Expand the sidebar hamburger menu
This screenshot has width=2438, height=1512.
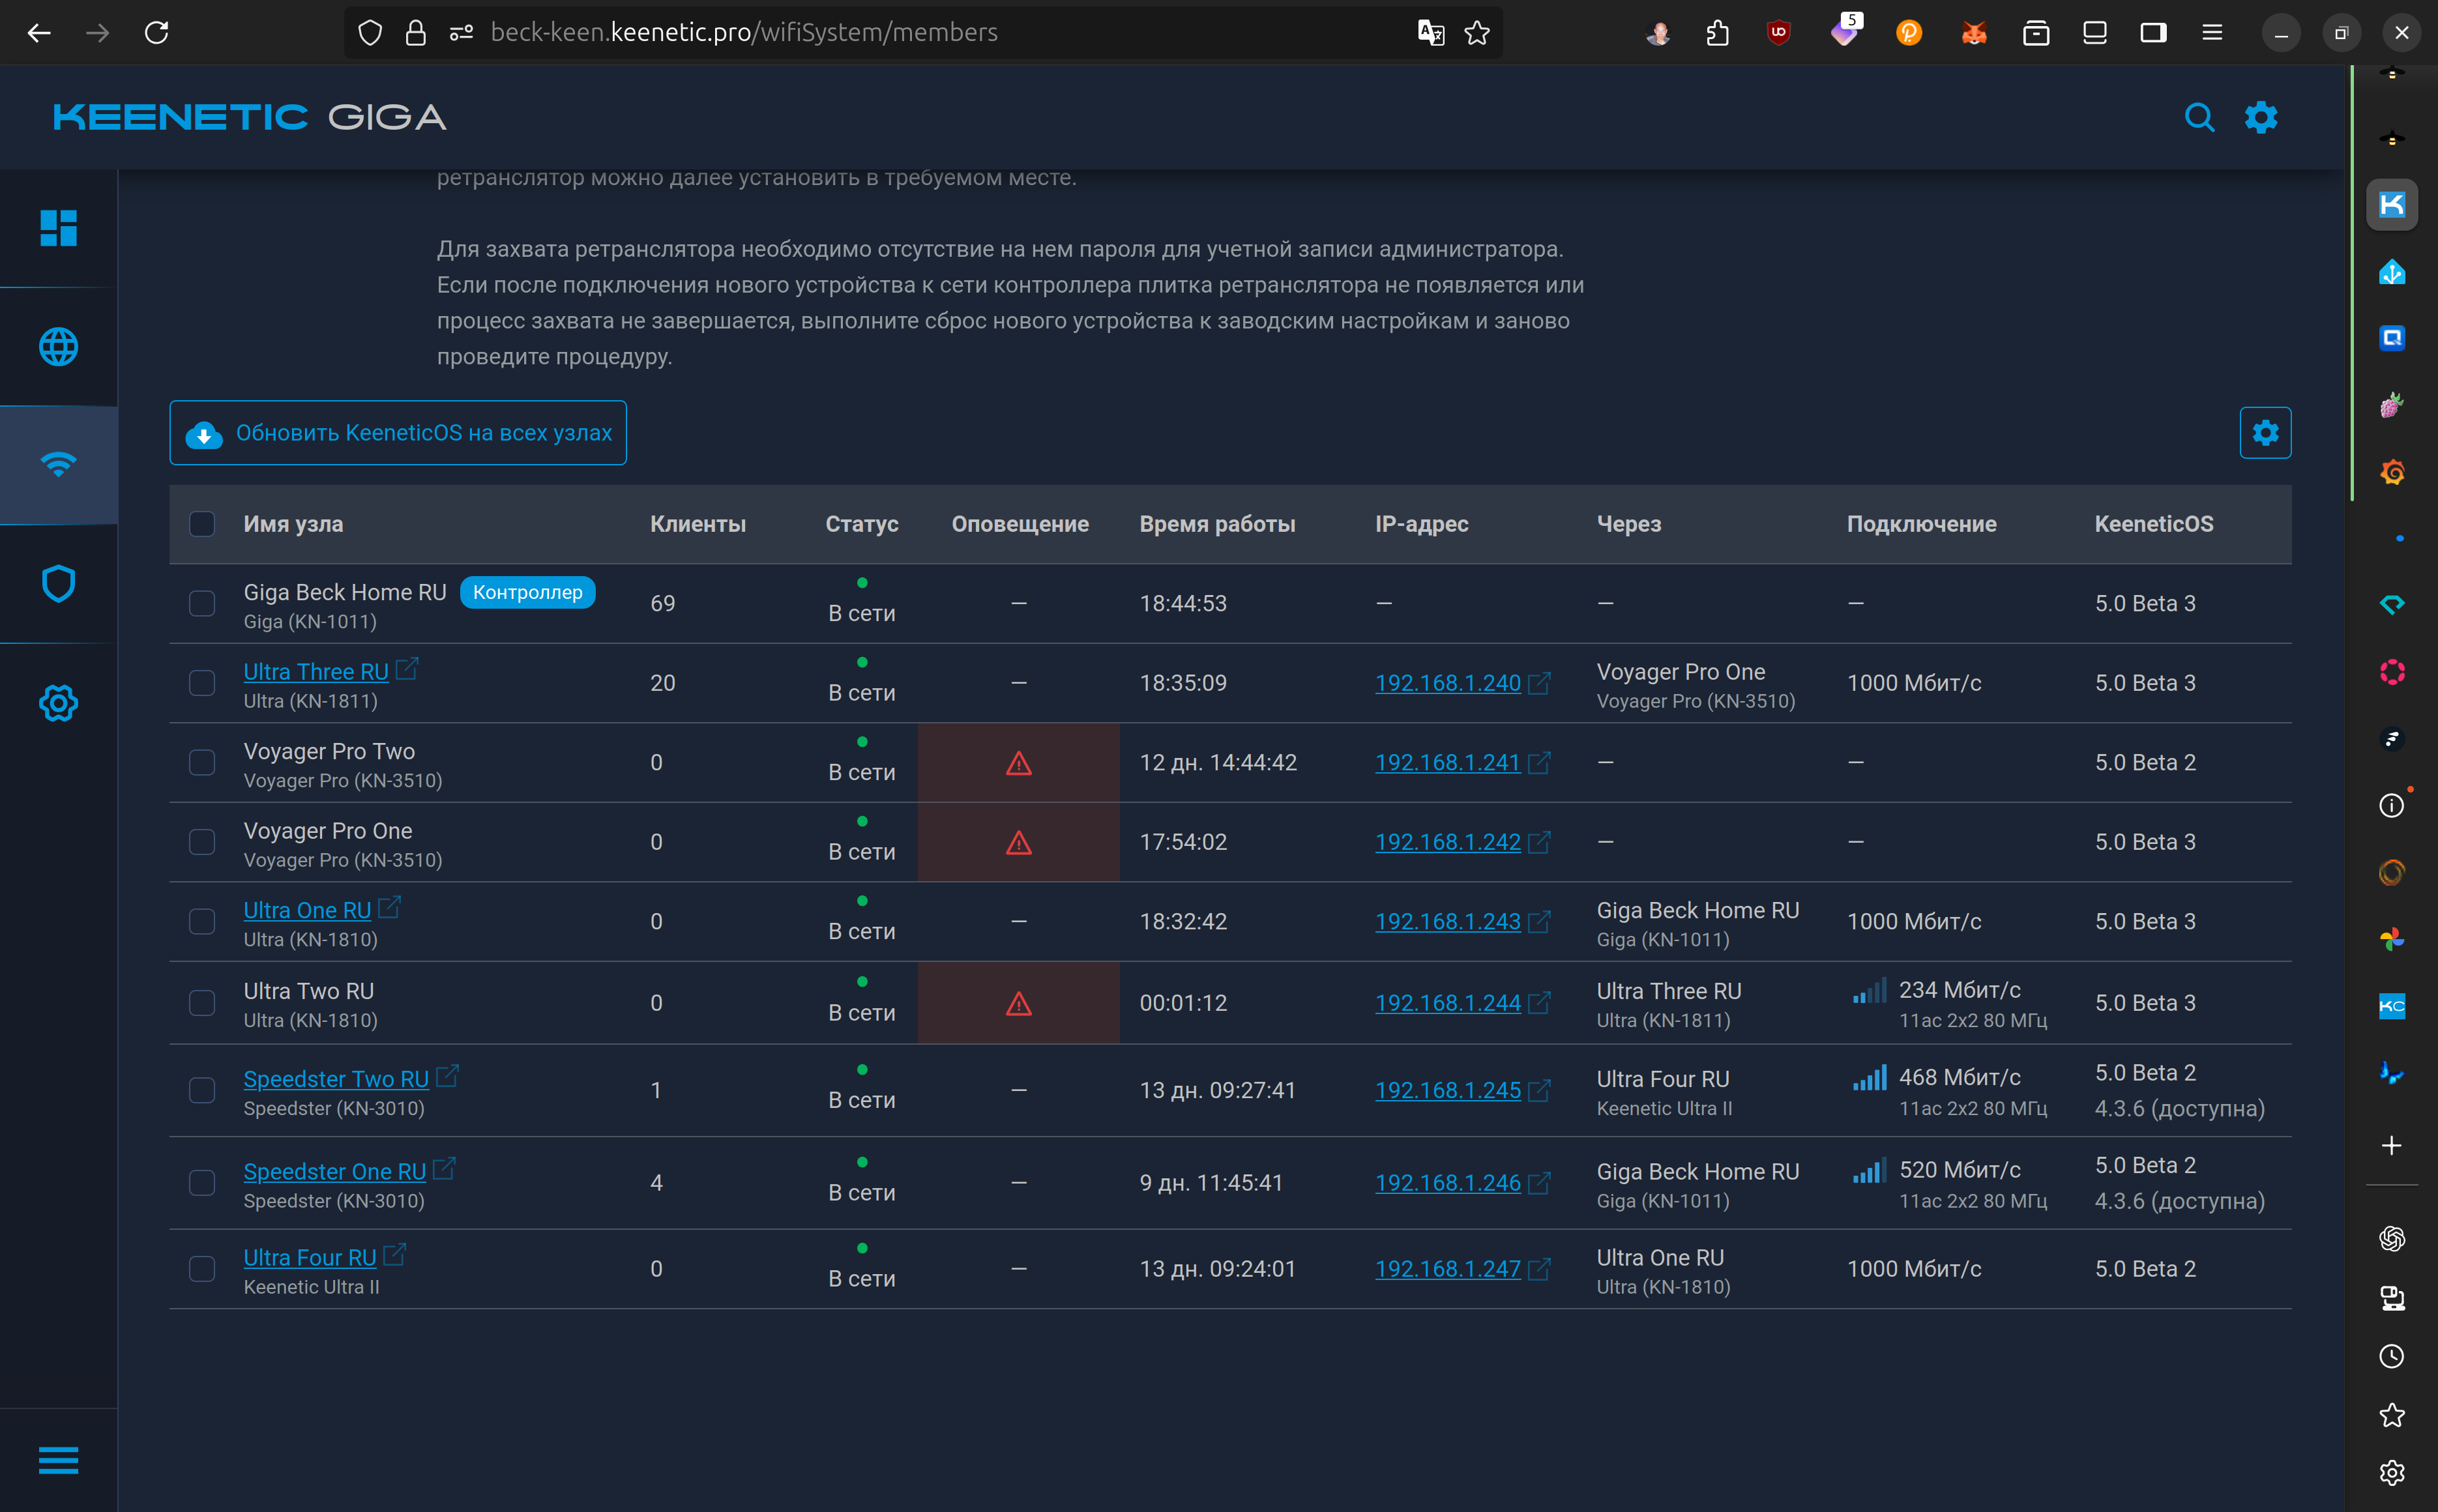[58, 1459]
